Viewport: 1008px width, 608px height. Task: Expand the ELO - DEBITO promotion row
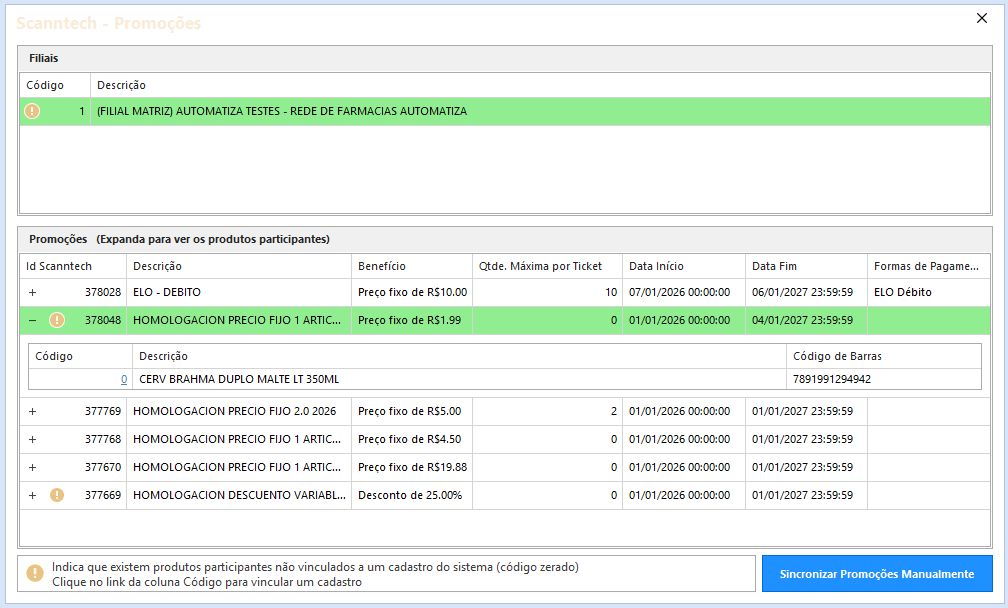pos(32,292)
